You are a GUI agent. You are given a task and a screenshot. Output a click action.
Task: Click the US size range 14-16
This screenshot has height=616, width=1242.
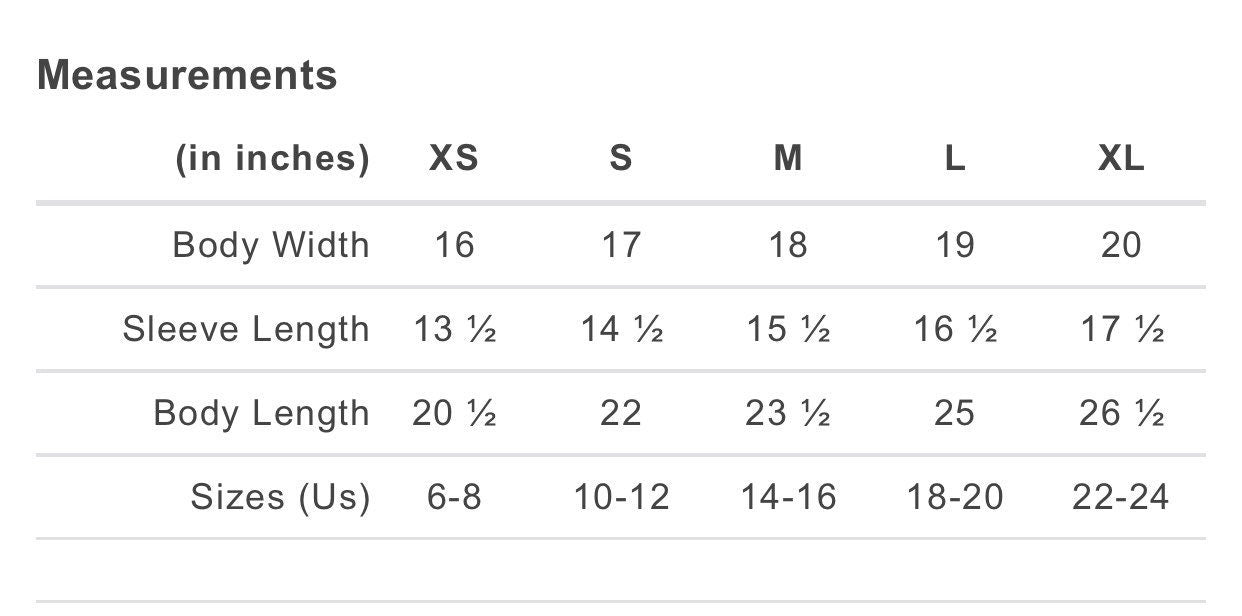(788, 497)
